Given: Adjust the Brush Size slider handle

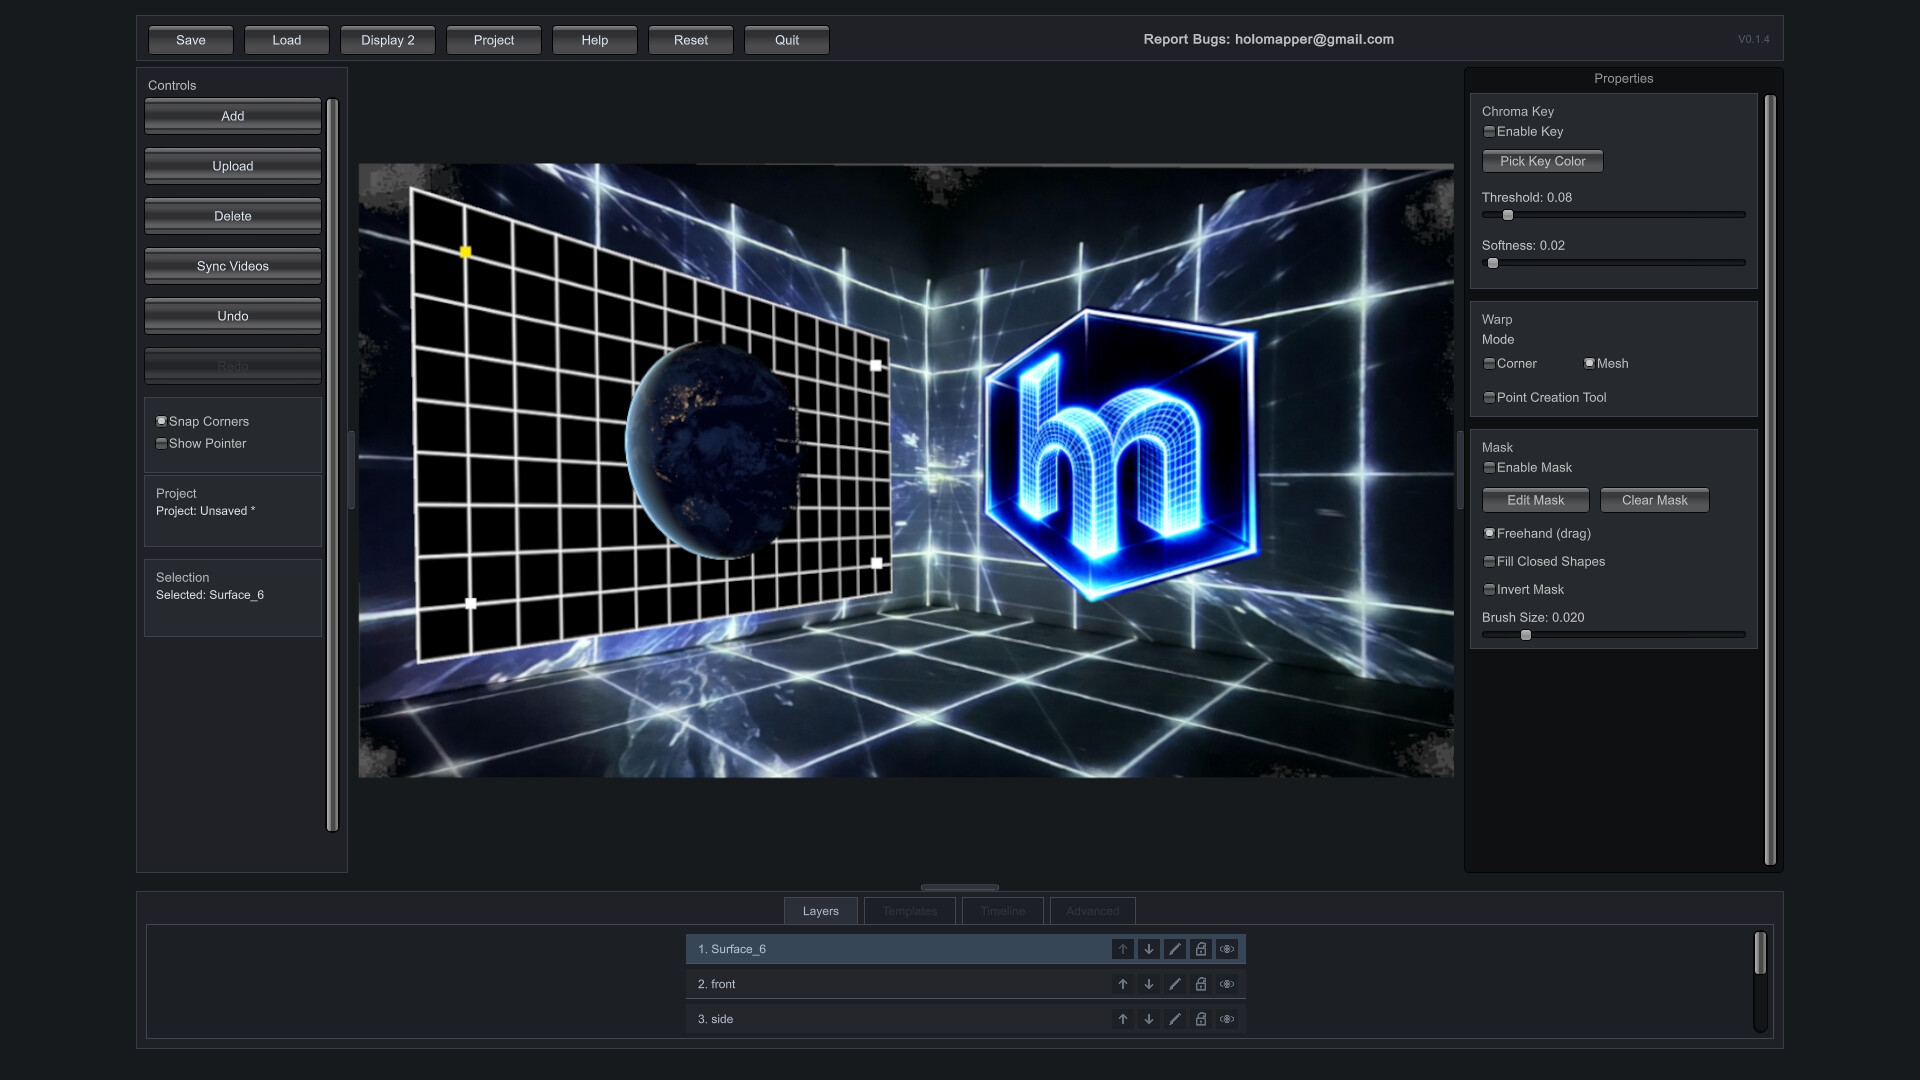Looking at the screenshot, I should click(x=1526, y=635).
